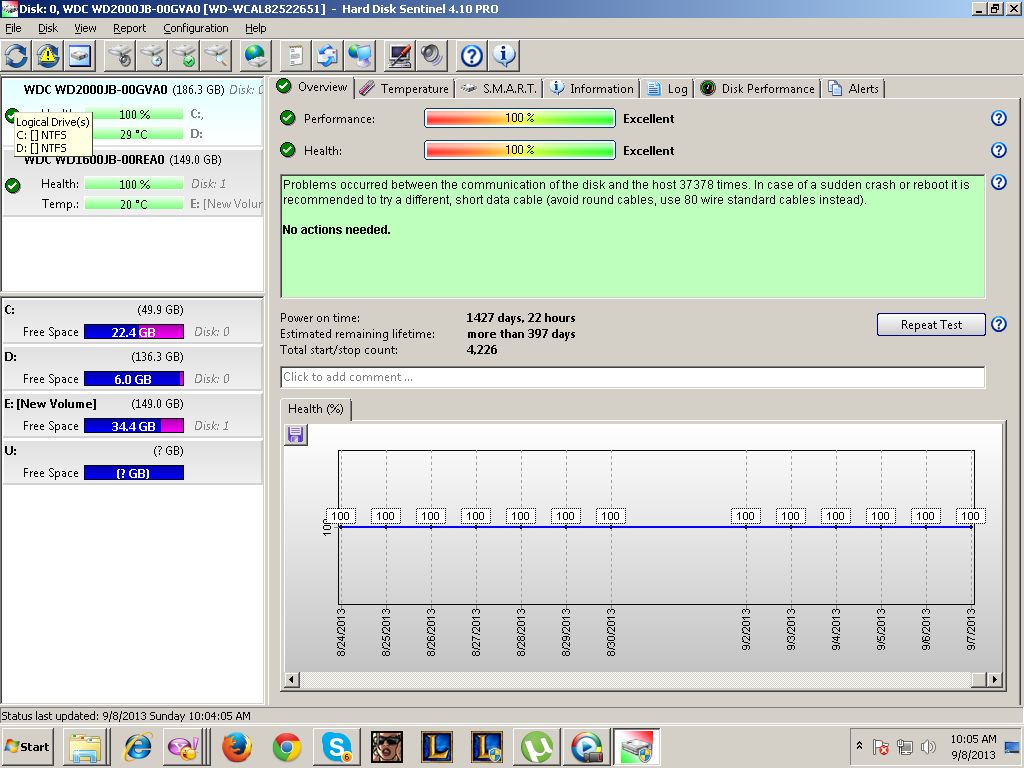
Task: Open the Disk Performance tab
Action: click(x=757, y=89)
